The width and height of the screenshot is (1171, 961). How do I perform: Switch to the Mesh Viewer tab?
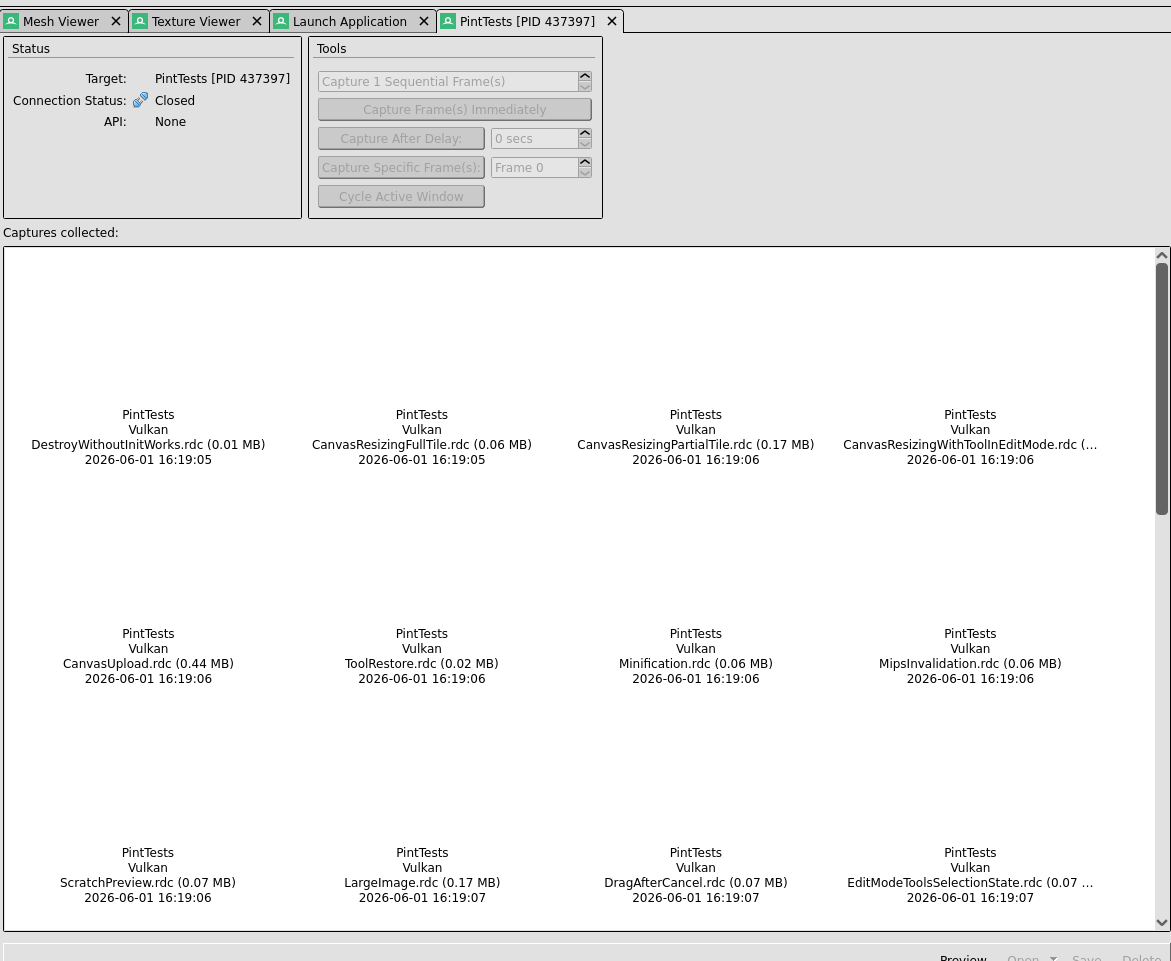pyautogui.click(x=61, y=22)
